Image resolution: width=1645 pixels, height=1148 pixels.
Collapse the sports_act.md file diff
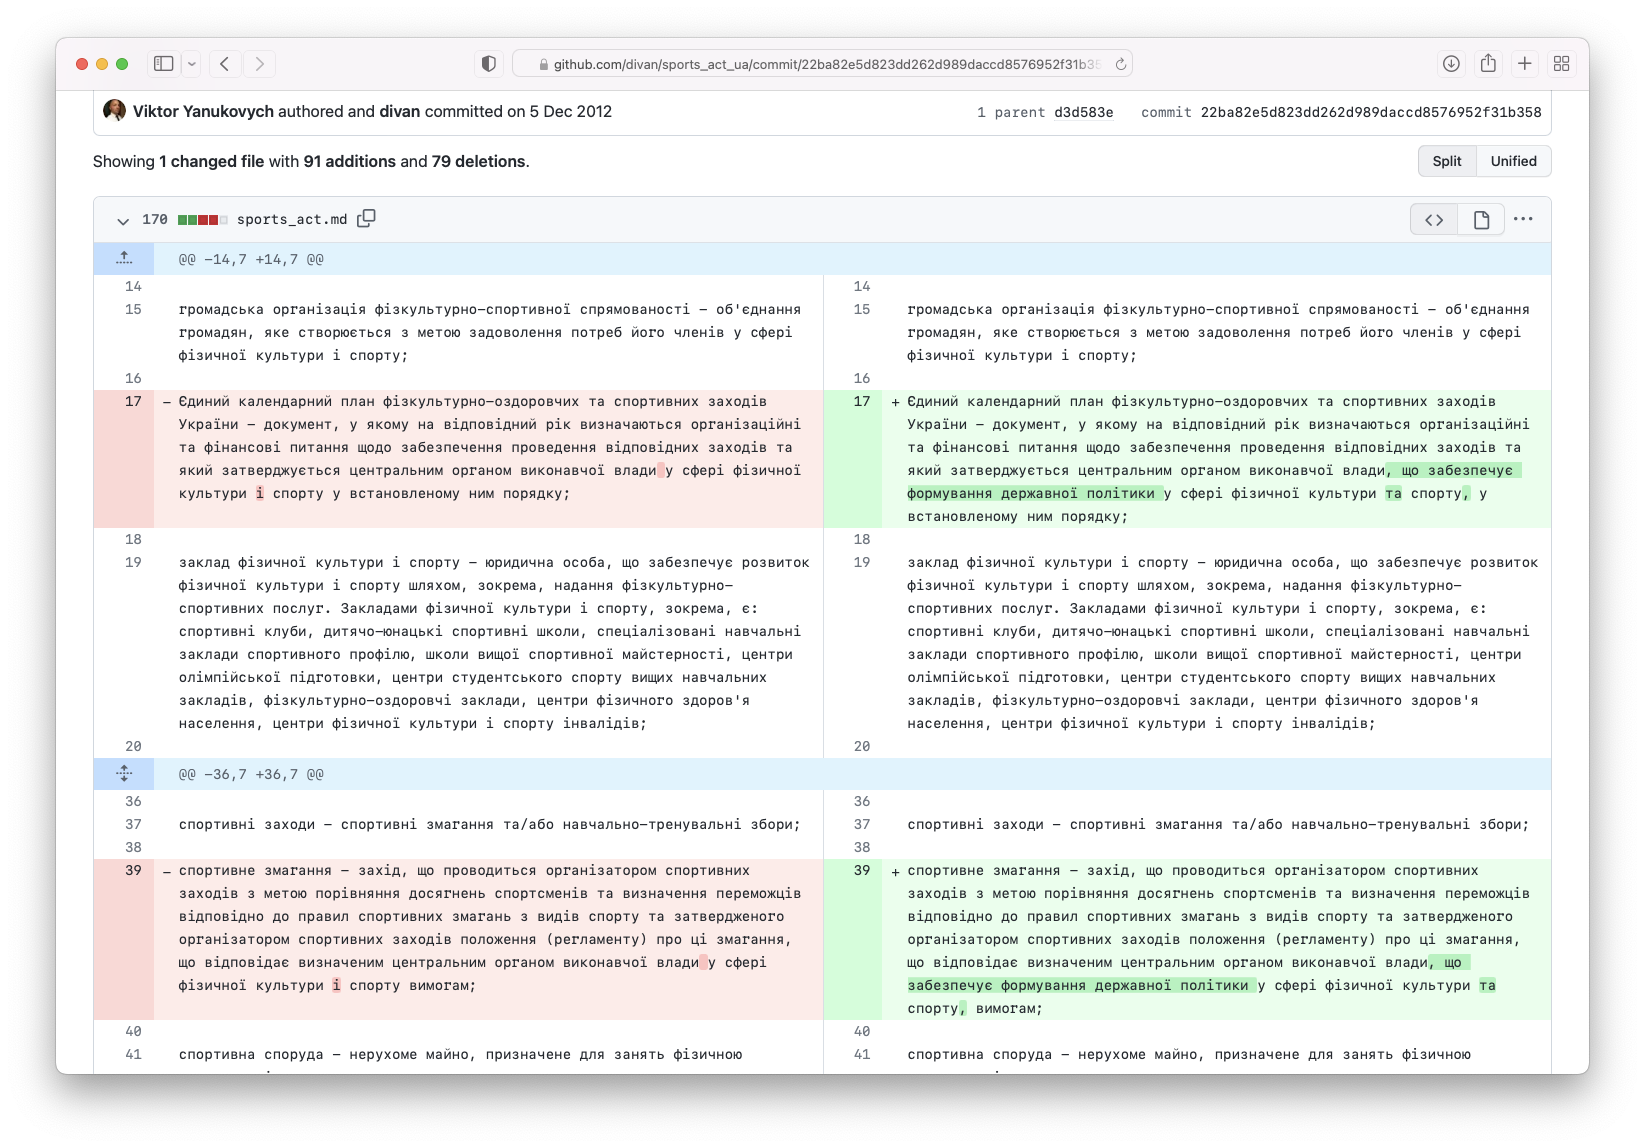tap(123, 220)
